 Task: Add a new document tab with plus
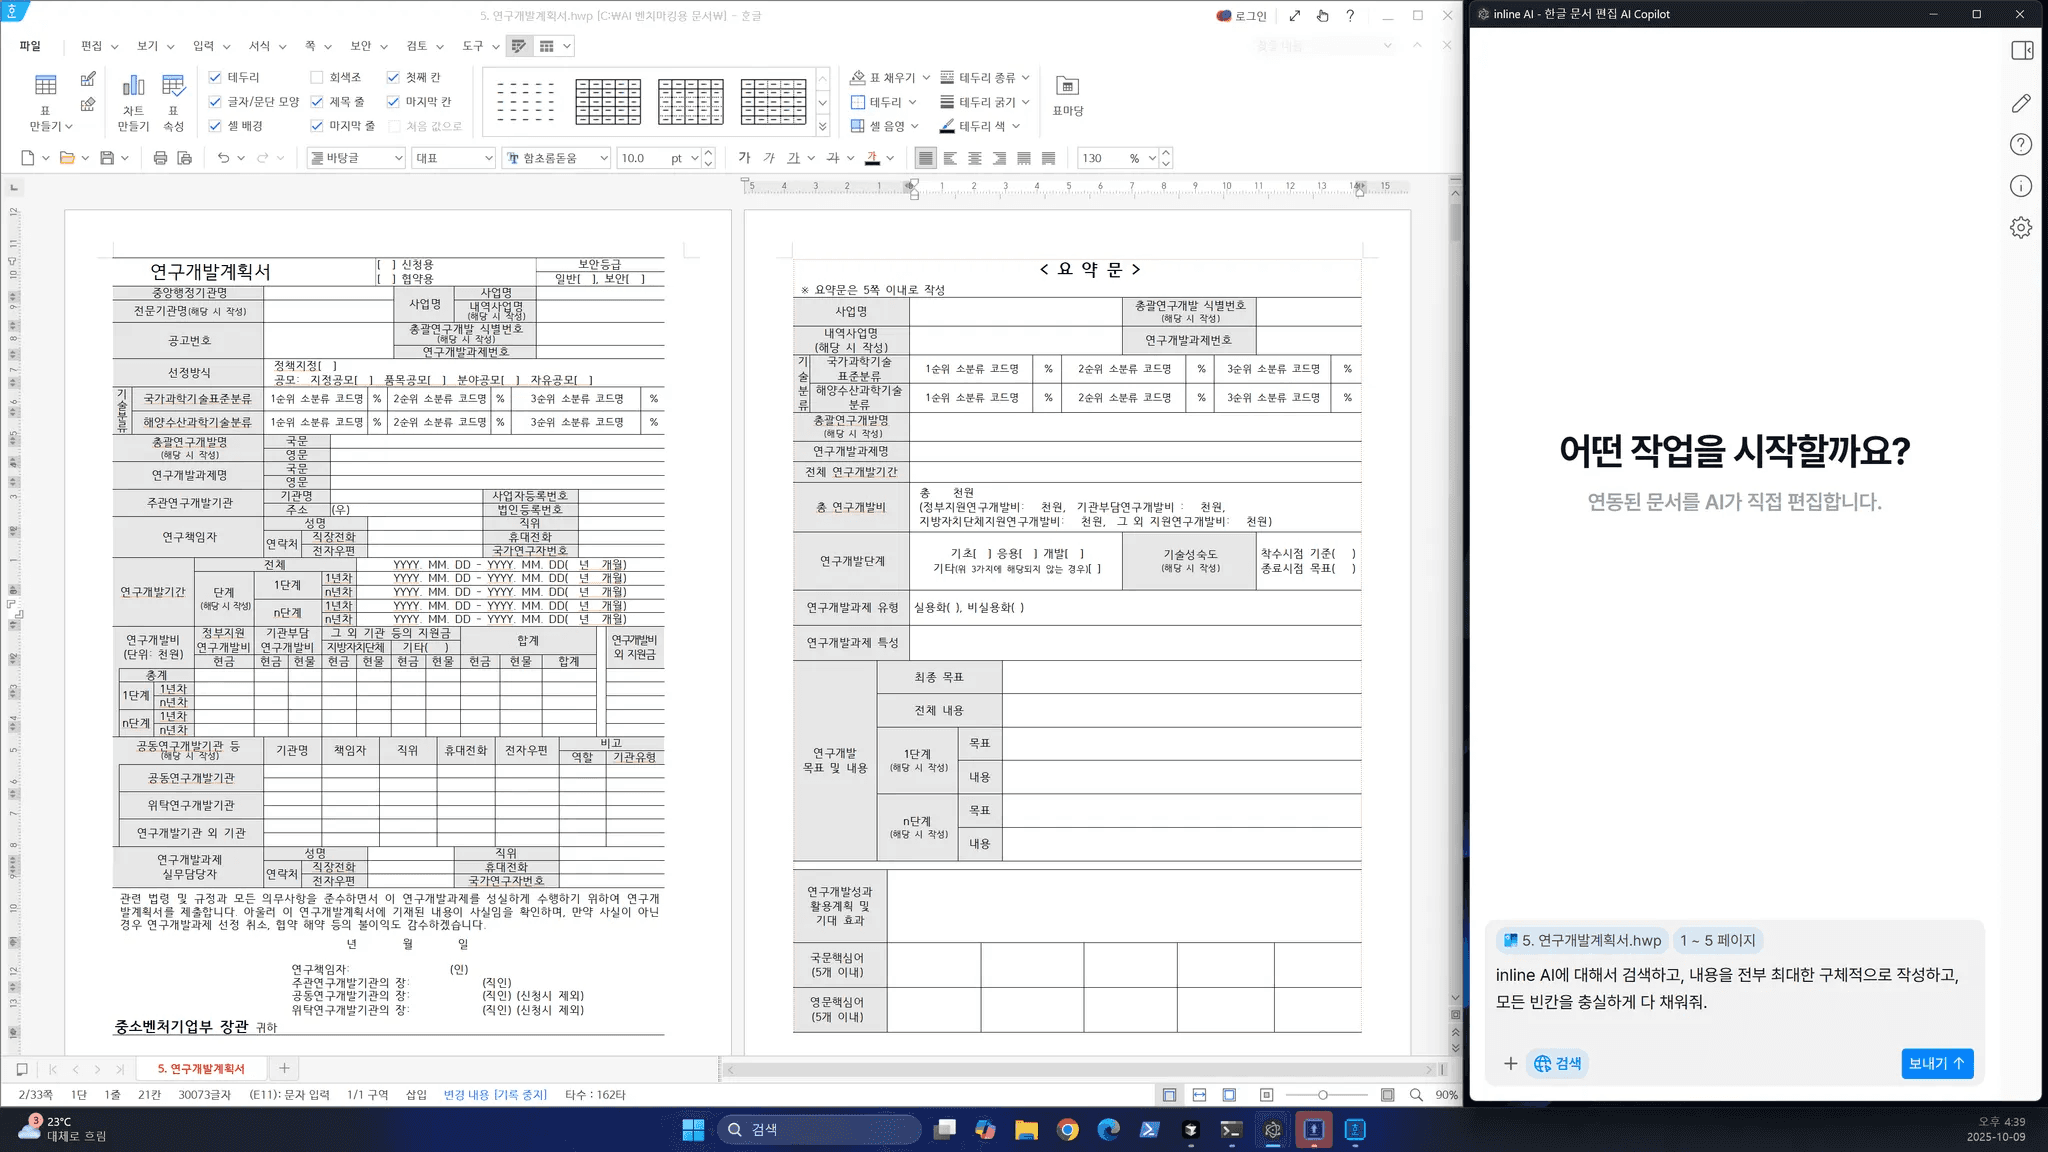tap(284, 1069)
